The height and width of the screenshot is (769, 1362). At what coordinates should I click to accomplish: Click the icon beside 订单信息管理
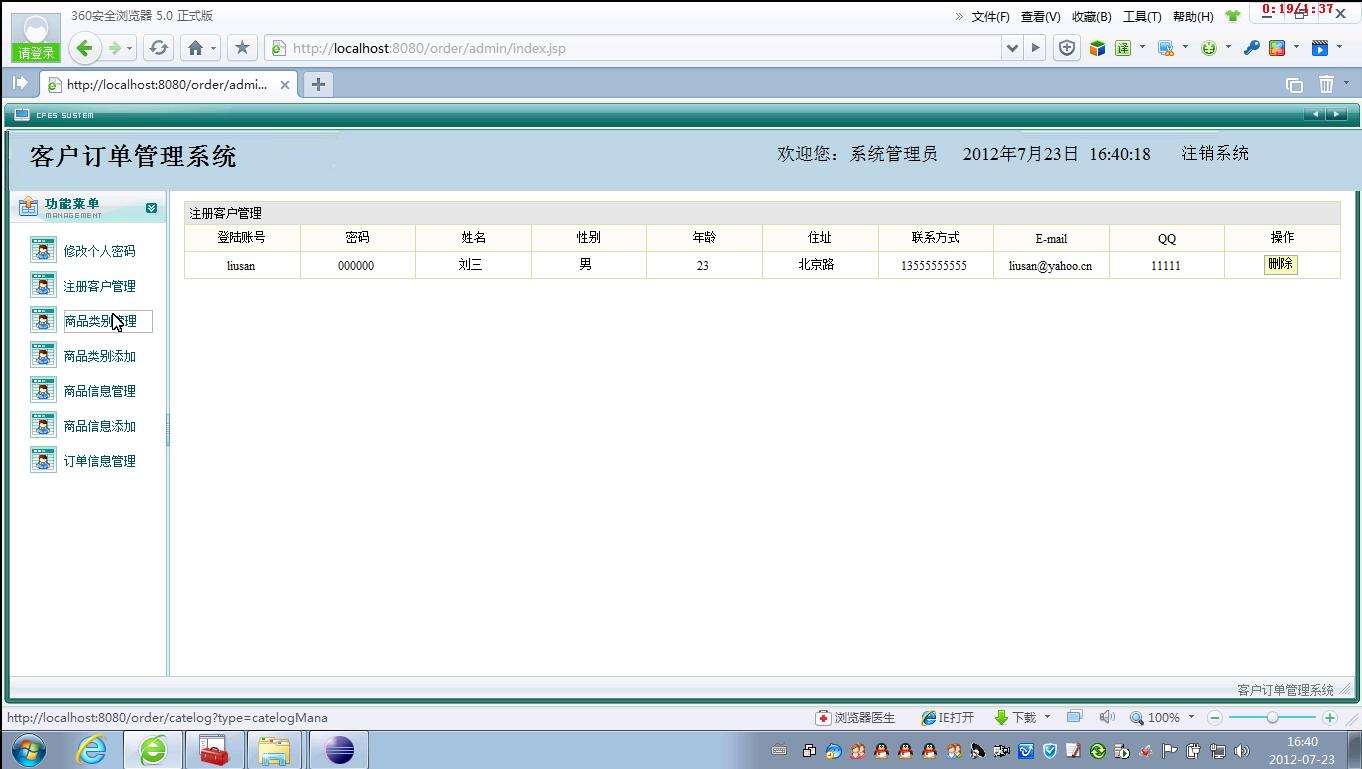43,459
